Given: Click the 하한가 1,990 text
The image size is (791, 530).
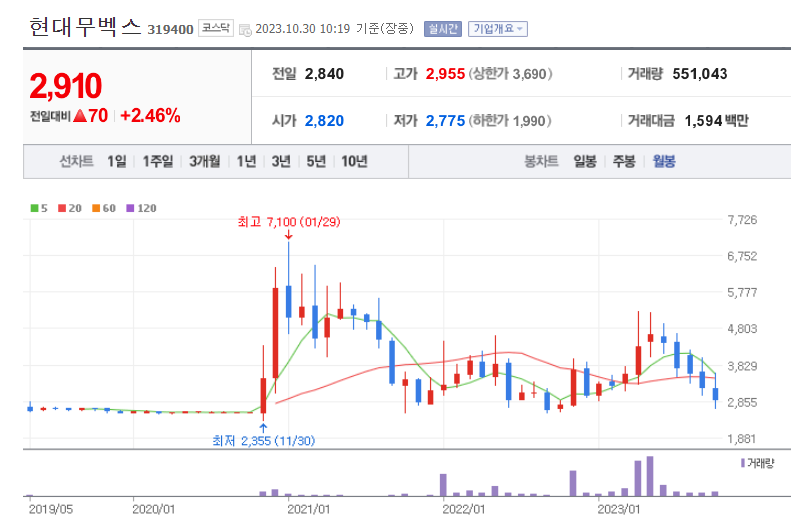Looking at the screenshot, I should 510,121.
